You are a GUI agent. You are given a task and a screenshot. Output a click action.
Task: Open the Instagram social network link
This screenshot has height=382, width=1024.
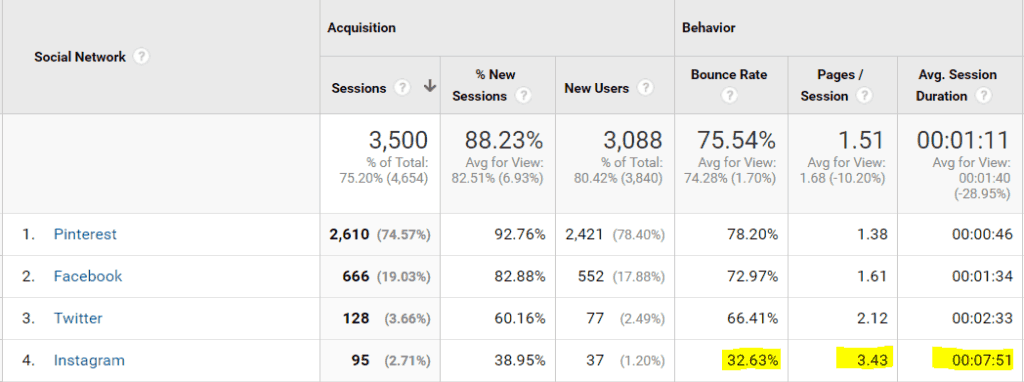pos(89,360)
